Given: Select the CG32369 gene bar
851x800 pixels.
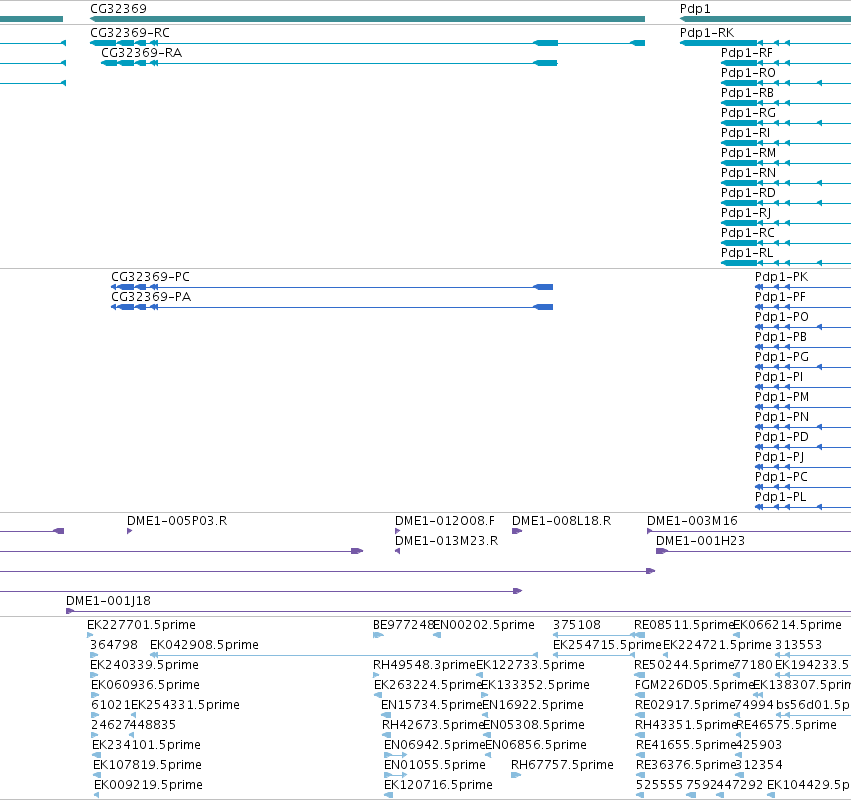Looking at the screenshot, I should coord(367,19).
